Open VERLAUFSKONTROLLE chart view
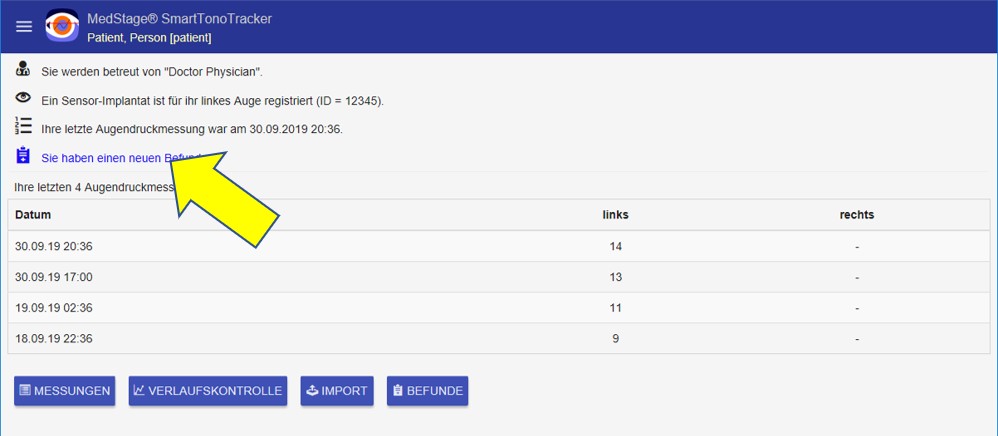This screenshot has width=998, height=436. (x=209, y=391)
